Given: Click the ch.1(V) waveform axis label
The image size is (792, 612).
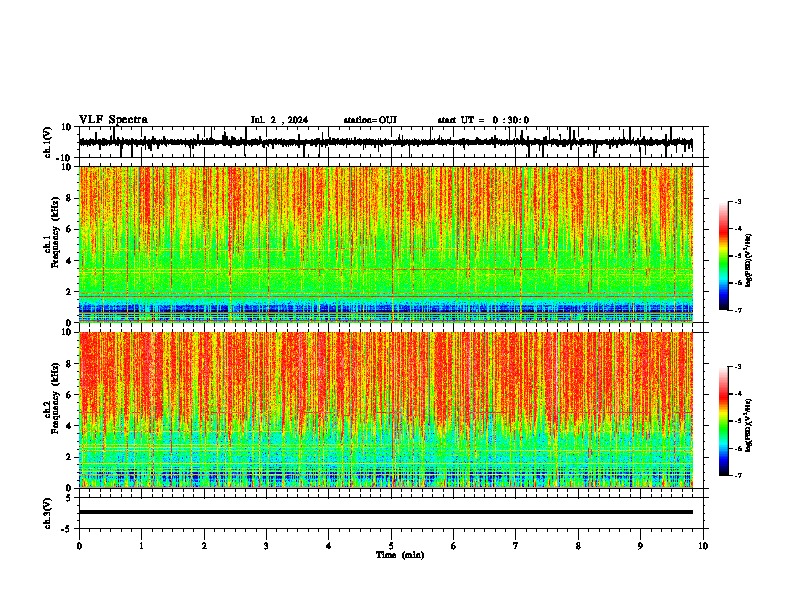Looking at the screenshot, I should tap(48, 142).
